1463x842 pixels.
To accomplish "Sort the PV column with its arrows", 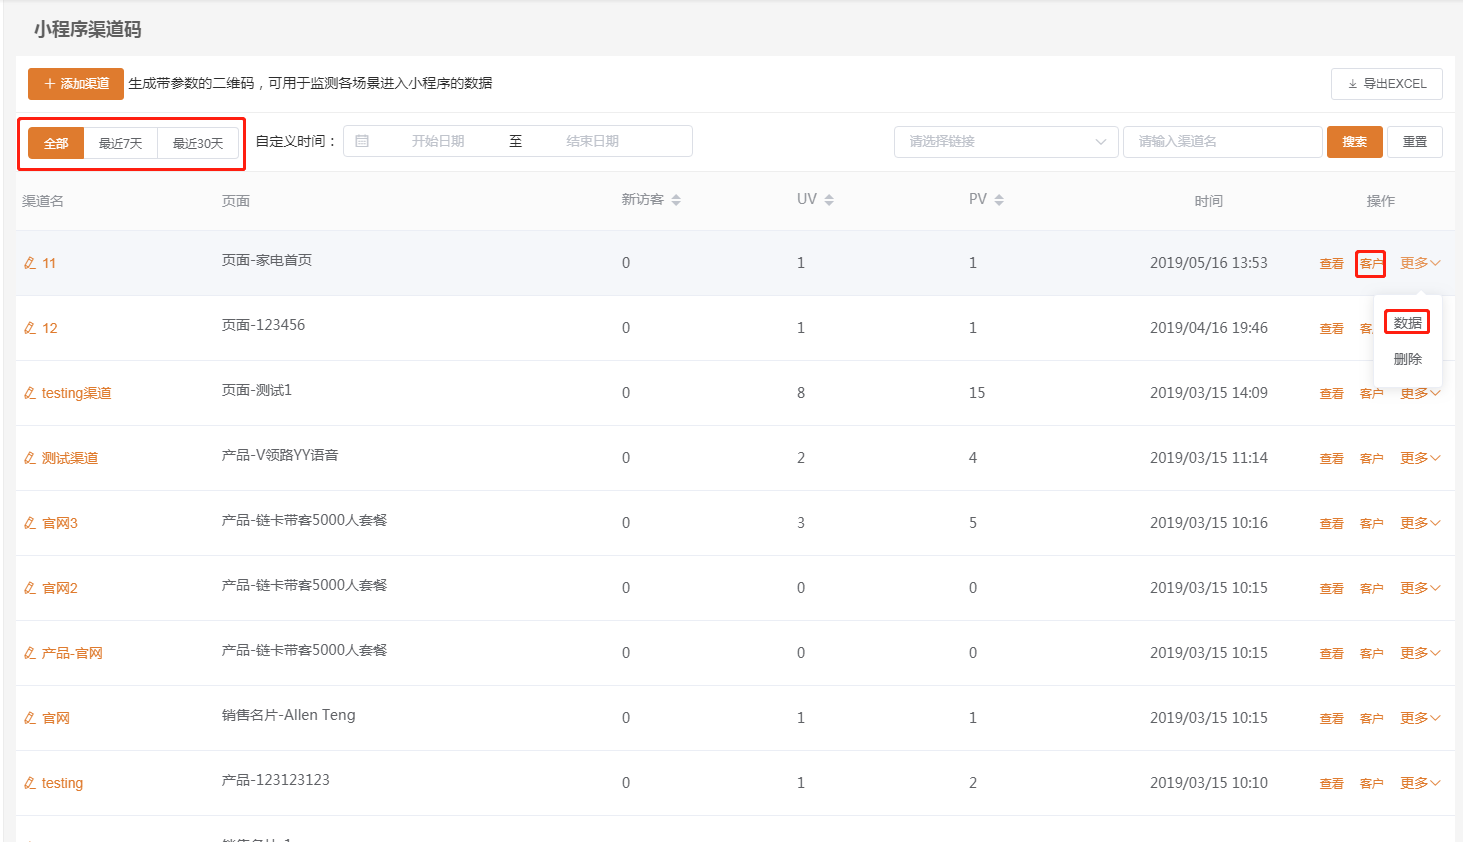I will click(x=999, y=200).
